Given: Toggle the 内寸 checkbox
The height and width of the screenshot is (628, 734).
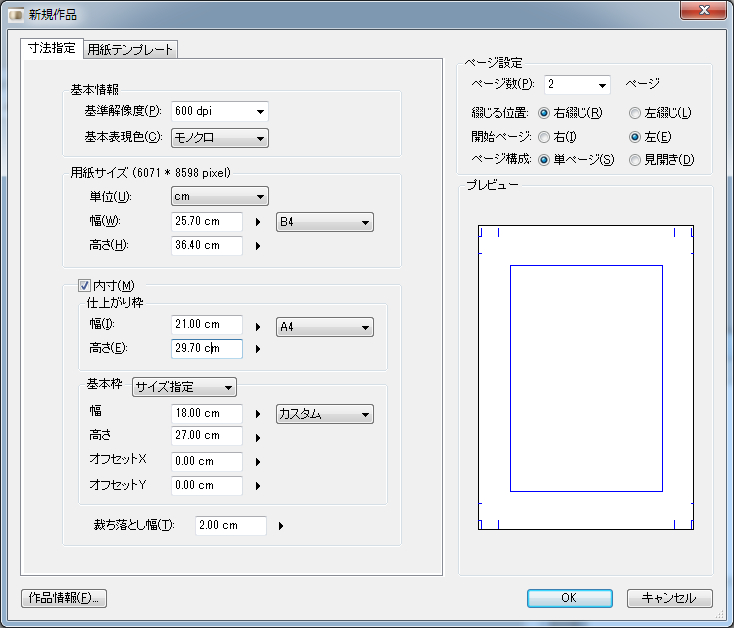Looking at the screenshot, I should coord(84,285).
